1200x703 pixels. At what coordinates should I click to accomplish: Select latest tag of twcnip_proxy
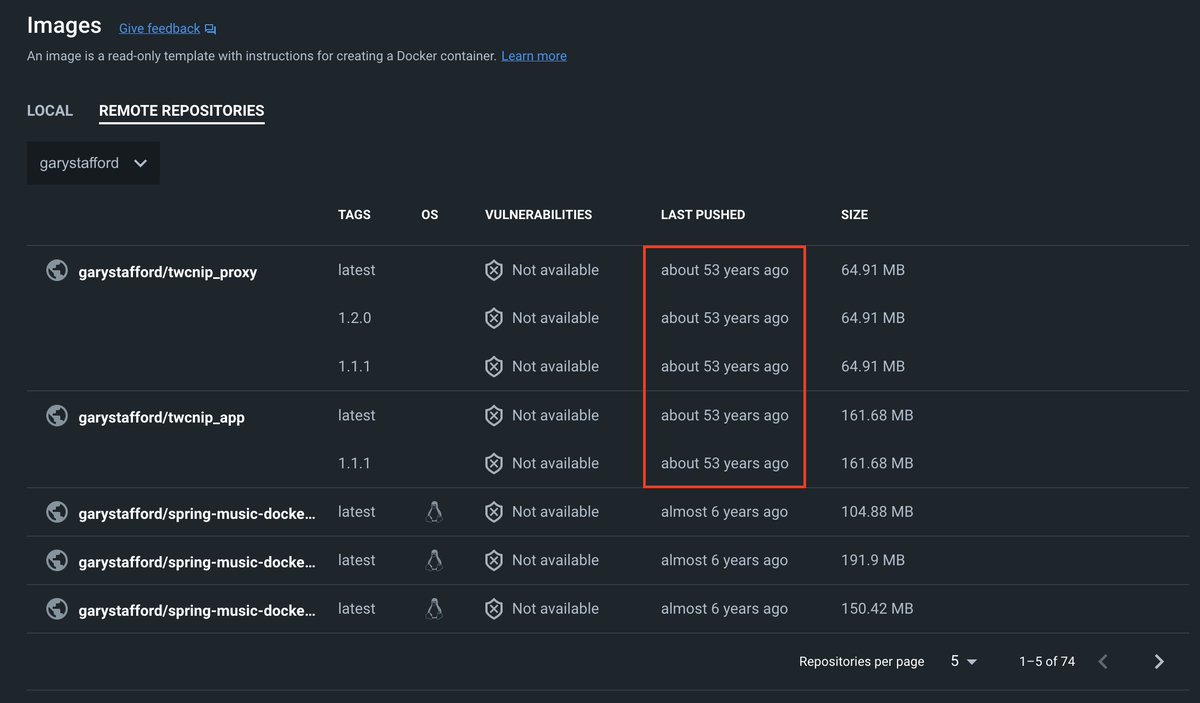pyautogui.click(x=357, y=270)
